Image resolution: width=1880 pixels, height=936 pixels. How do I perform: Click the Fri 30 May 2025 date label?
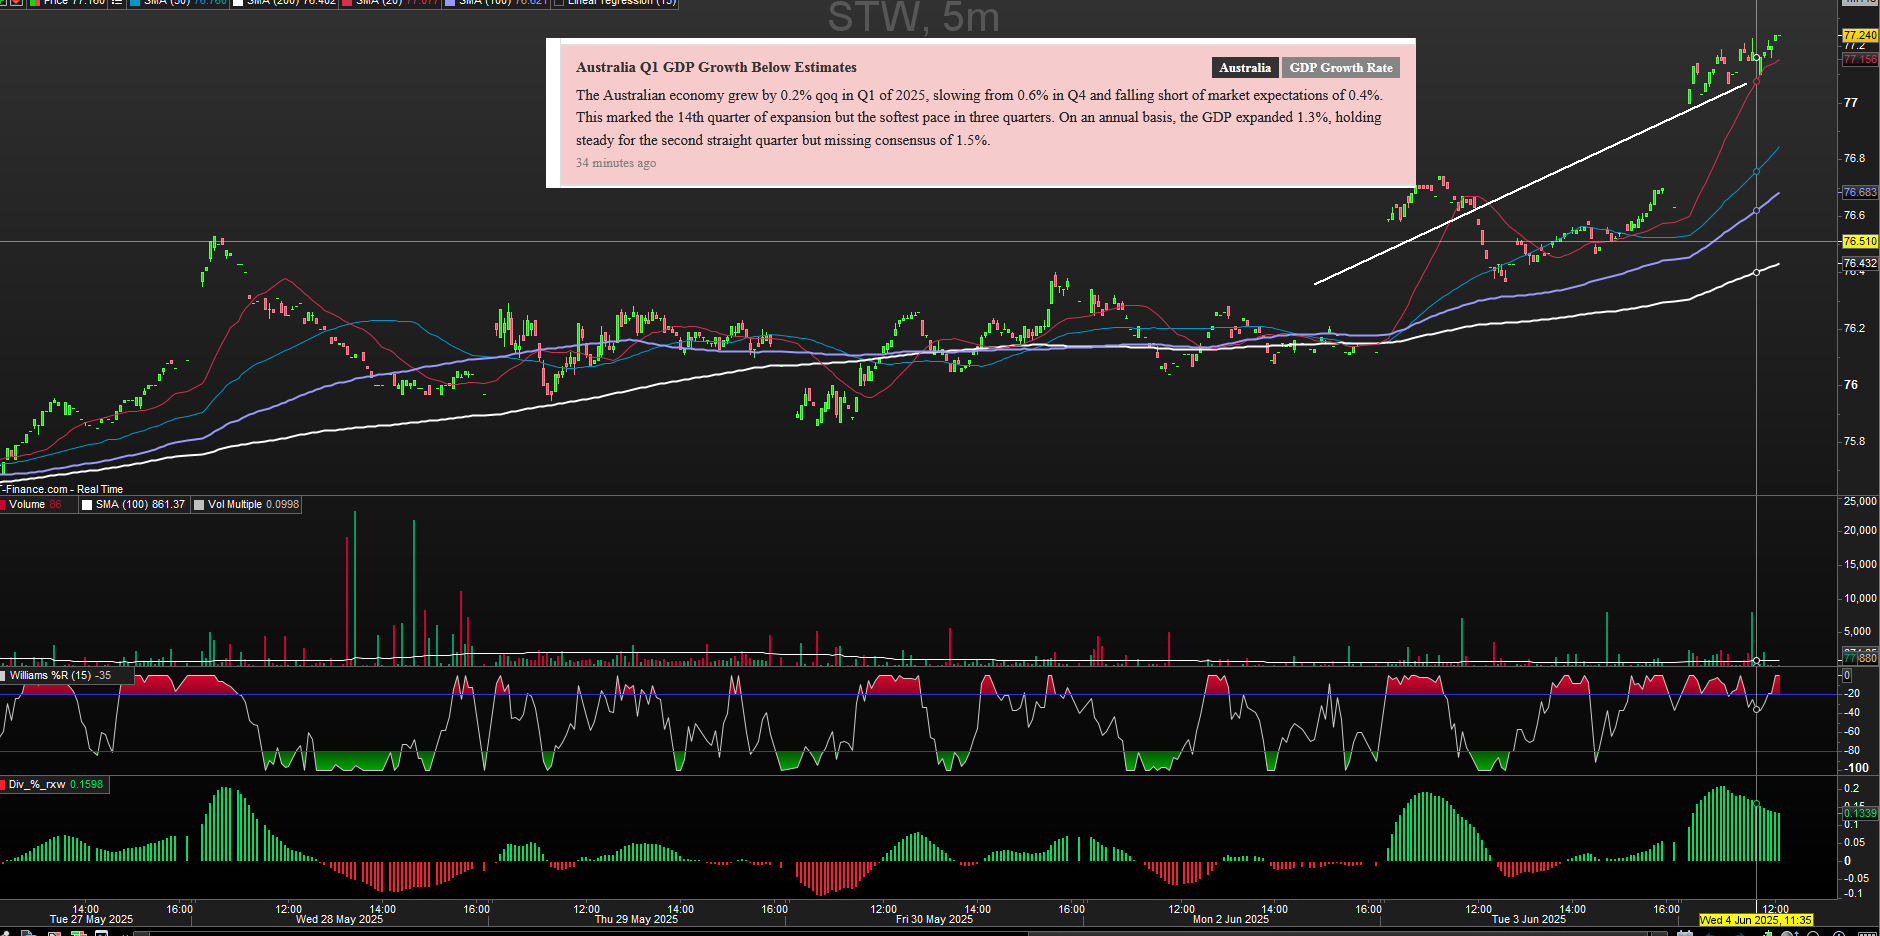tap(934, 920)
